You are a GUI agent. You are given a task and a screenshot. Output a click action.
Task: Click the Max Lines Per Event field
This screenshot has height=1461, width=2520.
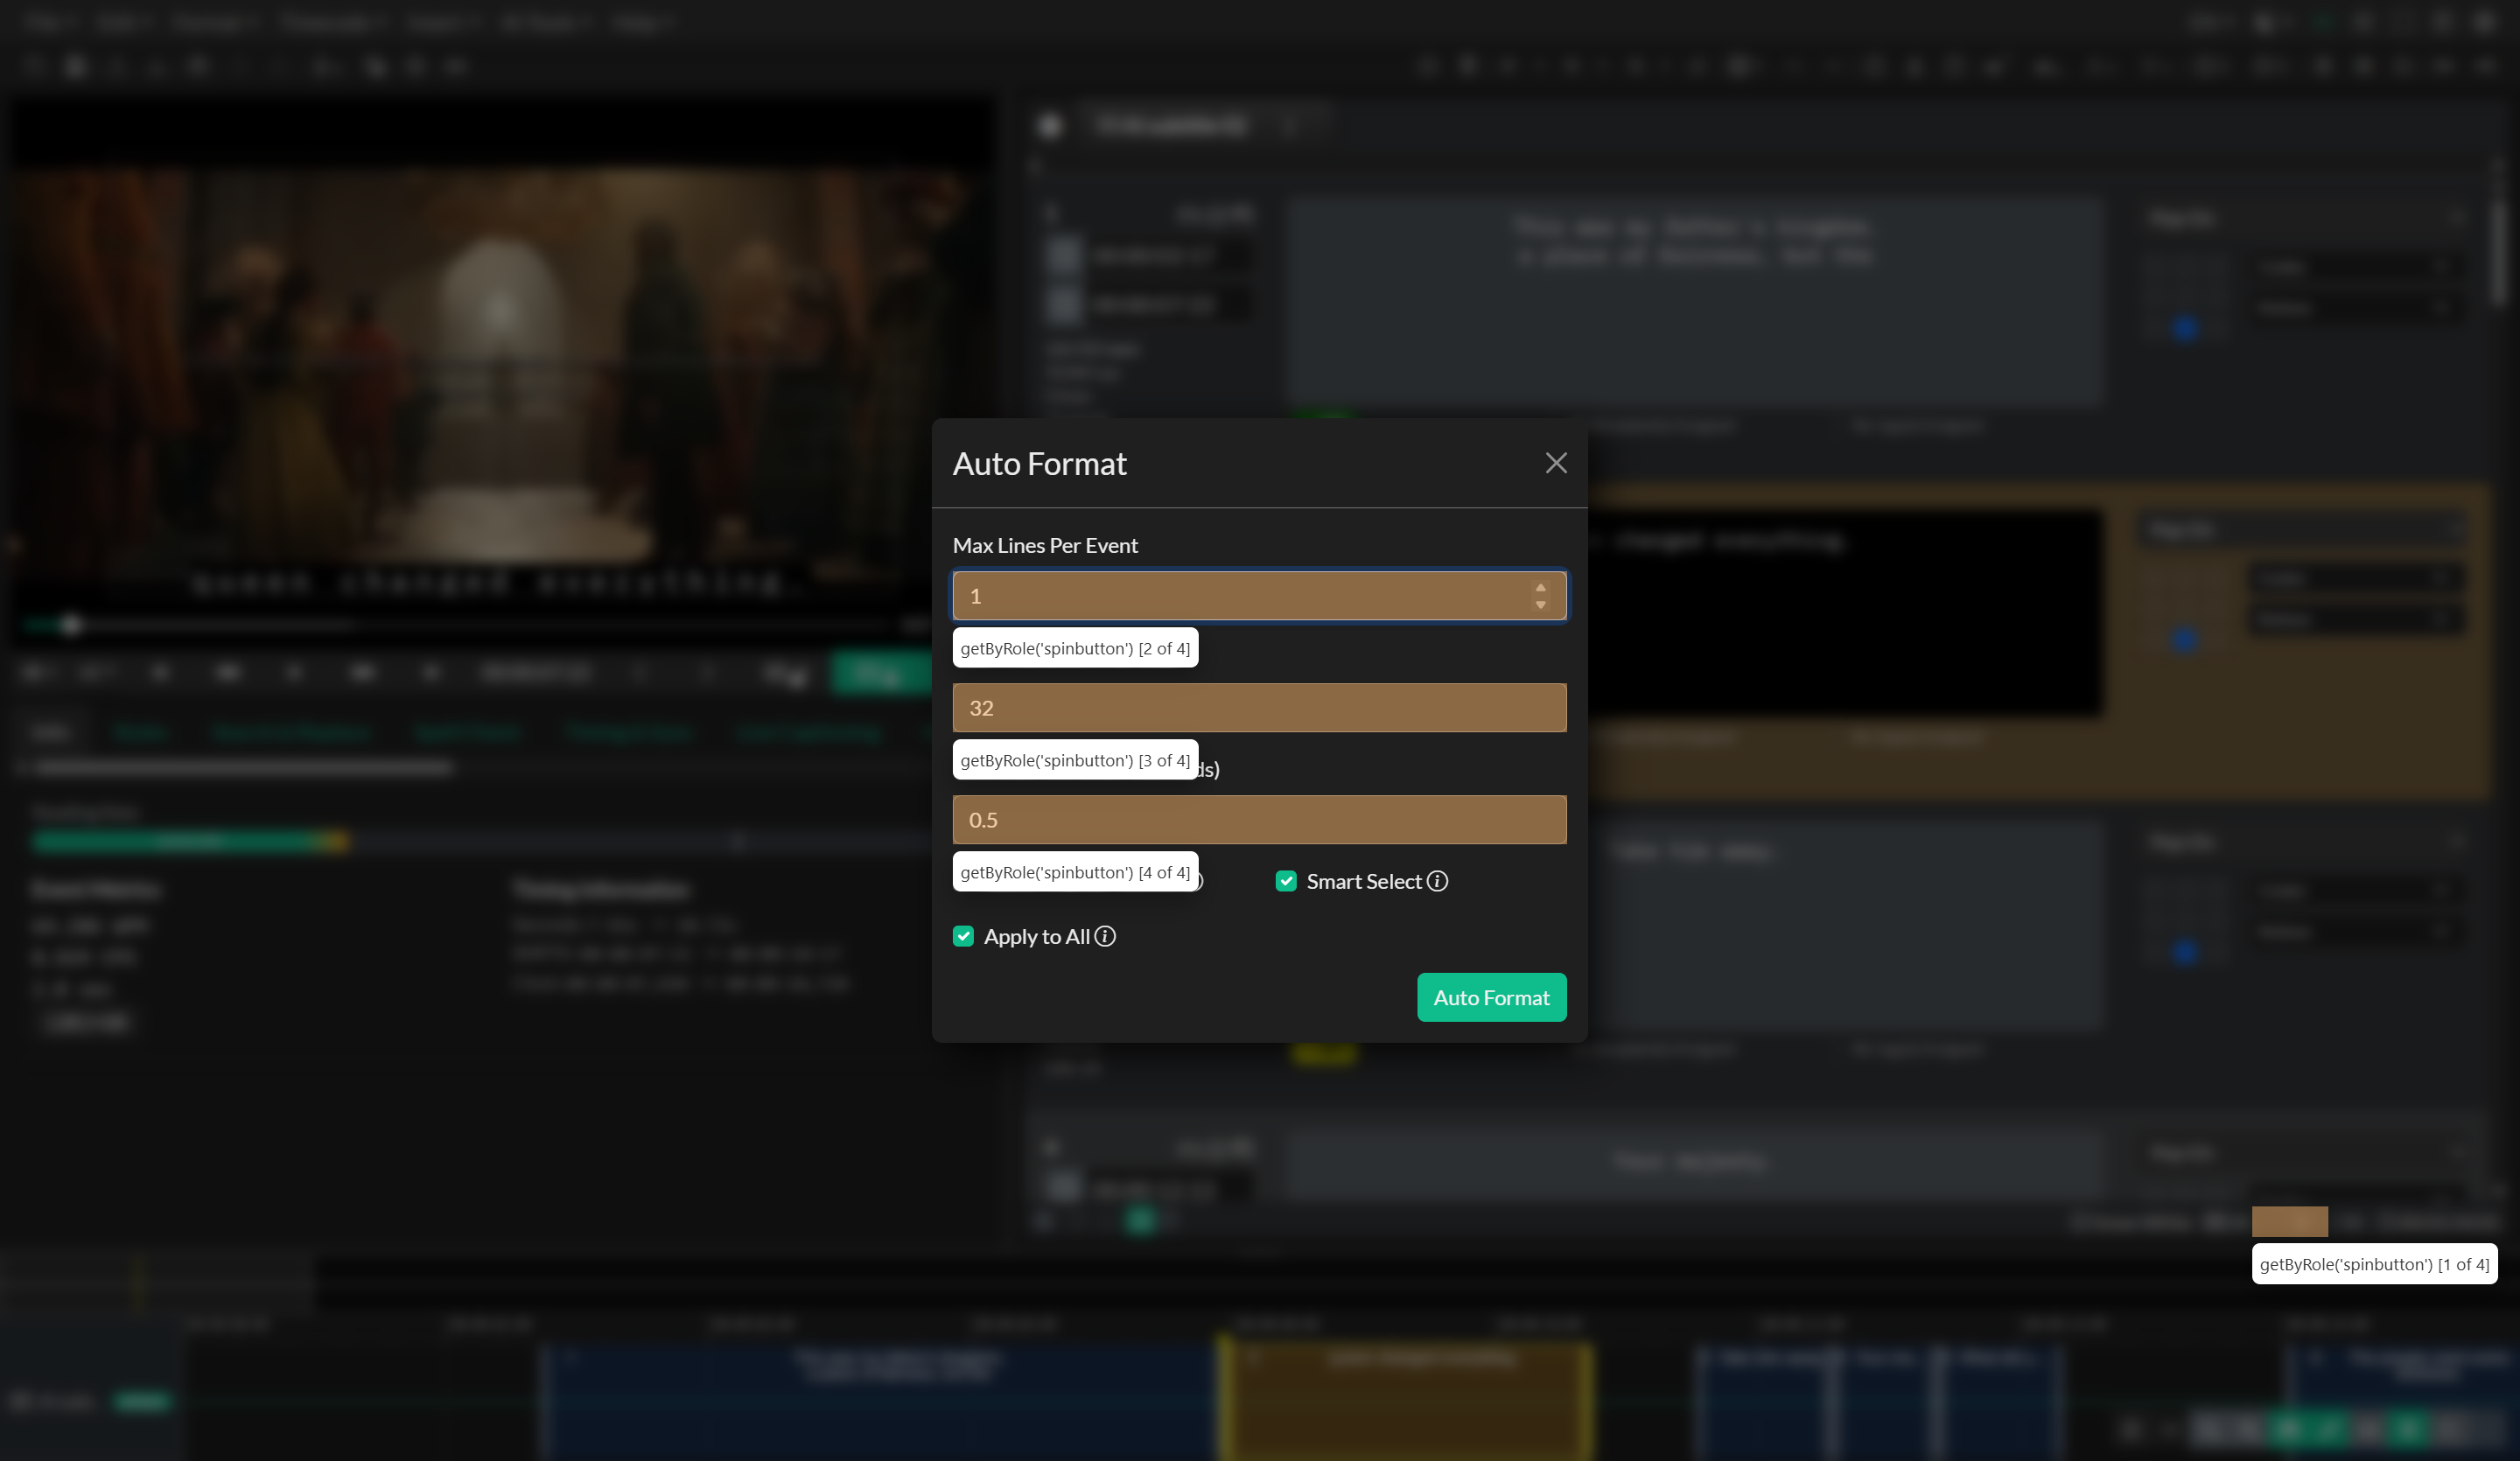coord(1259,596)
